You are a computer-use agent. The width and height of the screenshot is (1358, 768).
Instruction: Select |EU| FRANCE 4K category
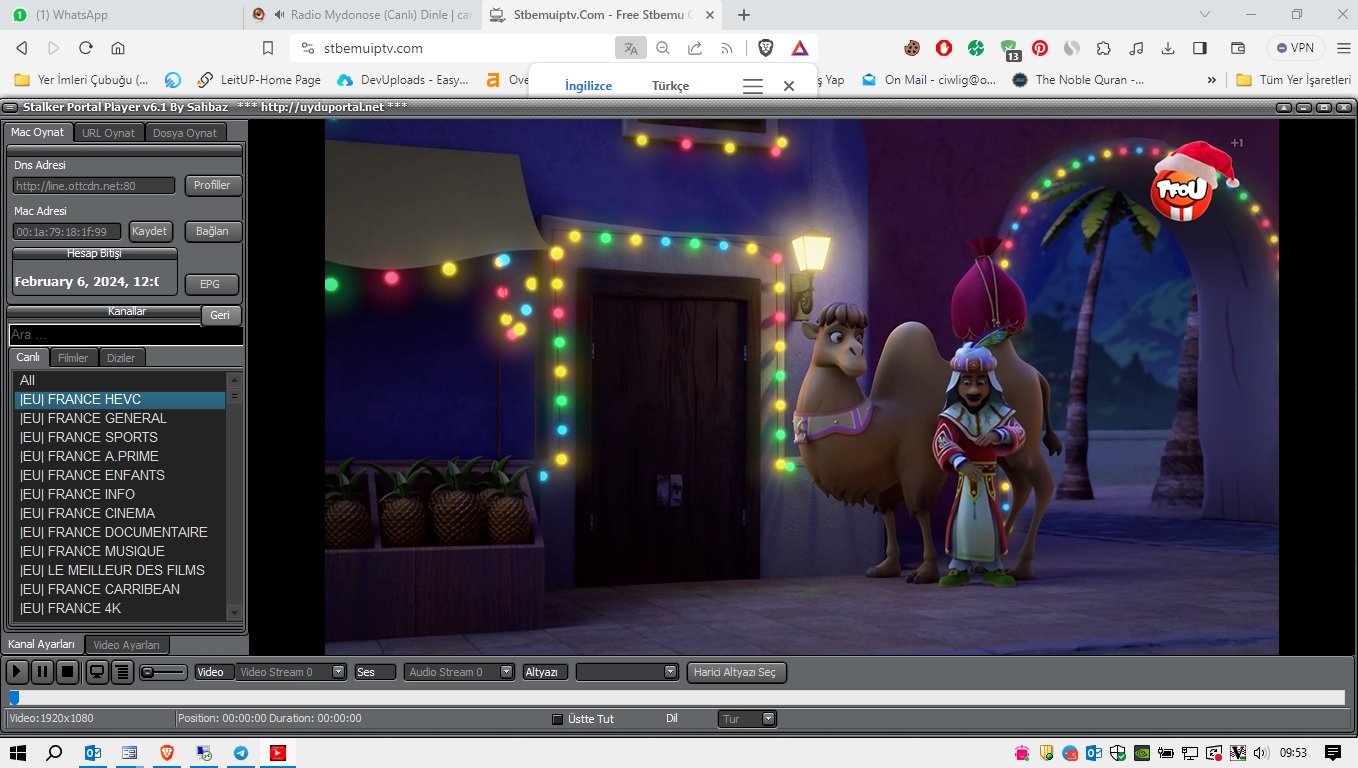[119, 608]
